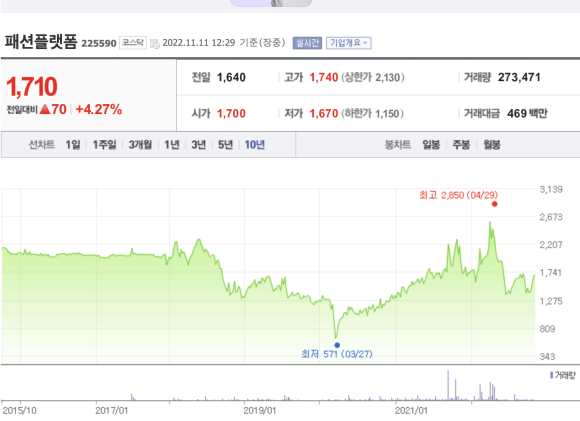The width and height of the screenshot is (580, 421).
Task: Click the red 최고 2,850 marker dot
Action: tap(495, 204)
